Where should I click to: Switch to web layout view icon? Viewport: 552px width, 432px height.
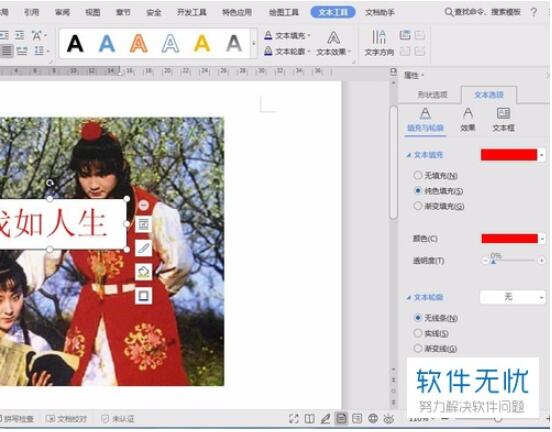tap(373, 418)
